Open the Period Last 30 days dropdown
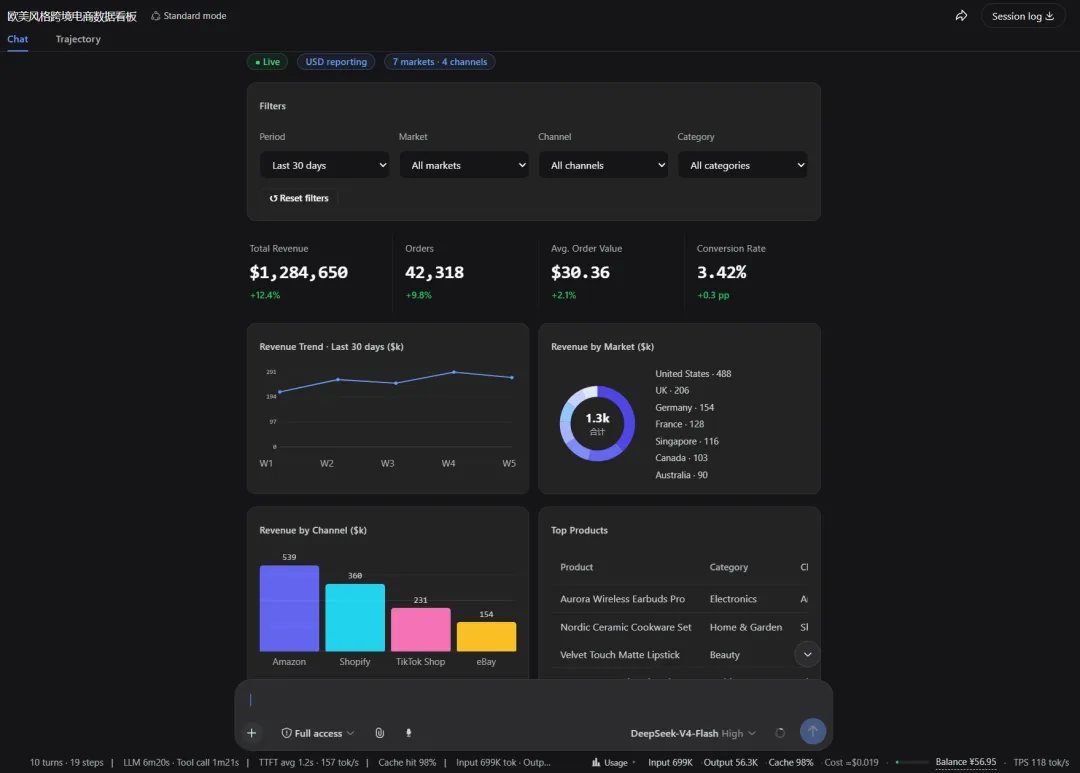This screenshot has width=1080, height=773. coord(324,165)
